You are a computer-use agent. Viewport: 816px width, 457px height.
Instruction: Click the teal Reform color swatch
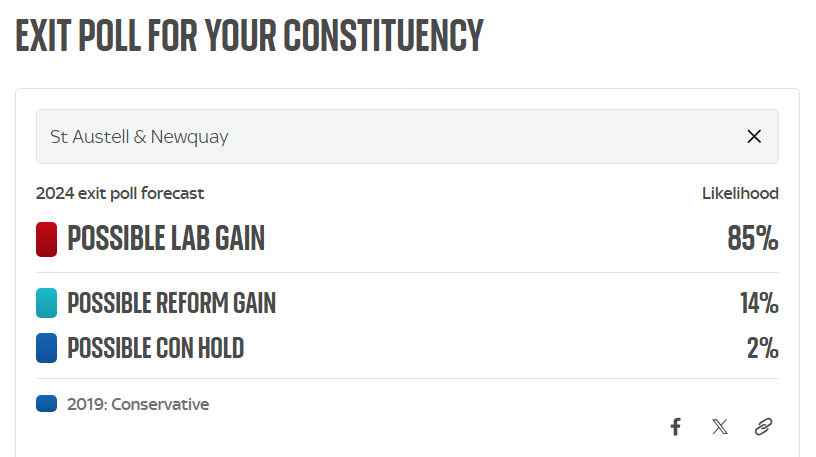click(x=46, y=303)
